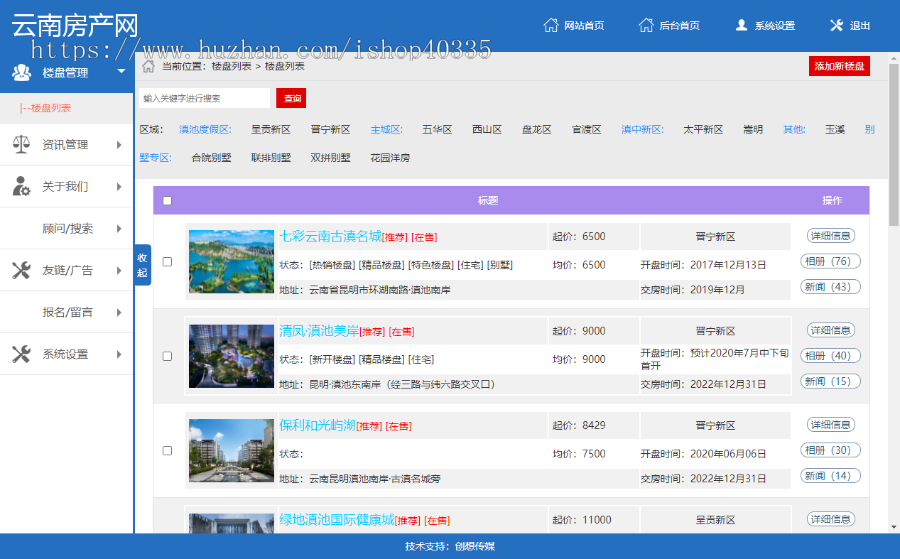This screenshot has height=559, width=900.
Task: Click the user icon beside 系统设置 in header
Action: click(x=742, y=25)
